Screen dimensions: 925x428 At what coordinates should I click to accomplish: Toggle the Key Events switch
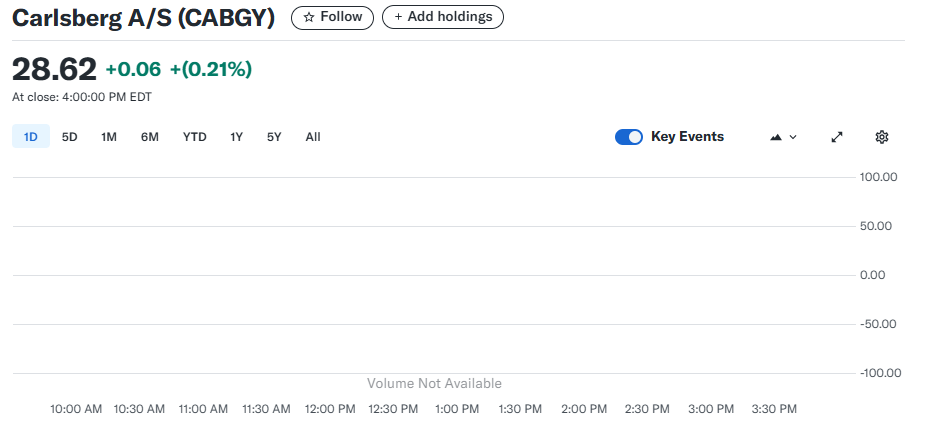click(628, 137)
